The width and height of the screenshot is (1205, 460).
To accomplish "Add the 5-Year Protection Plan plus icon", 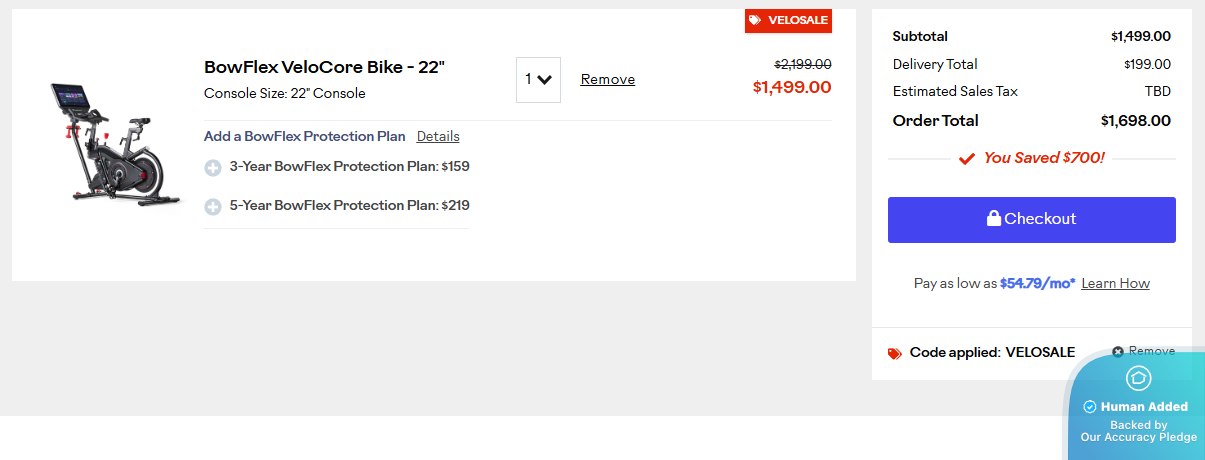I will tap(213, 207).
